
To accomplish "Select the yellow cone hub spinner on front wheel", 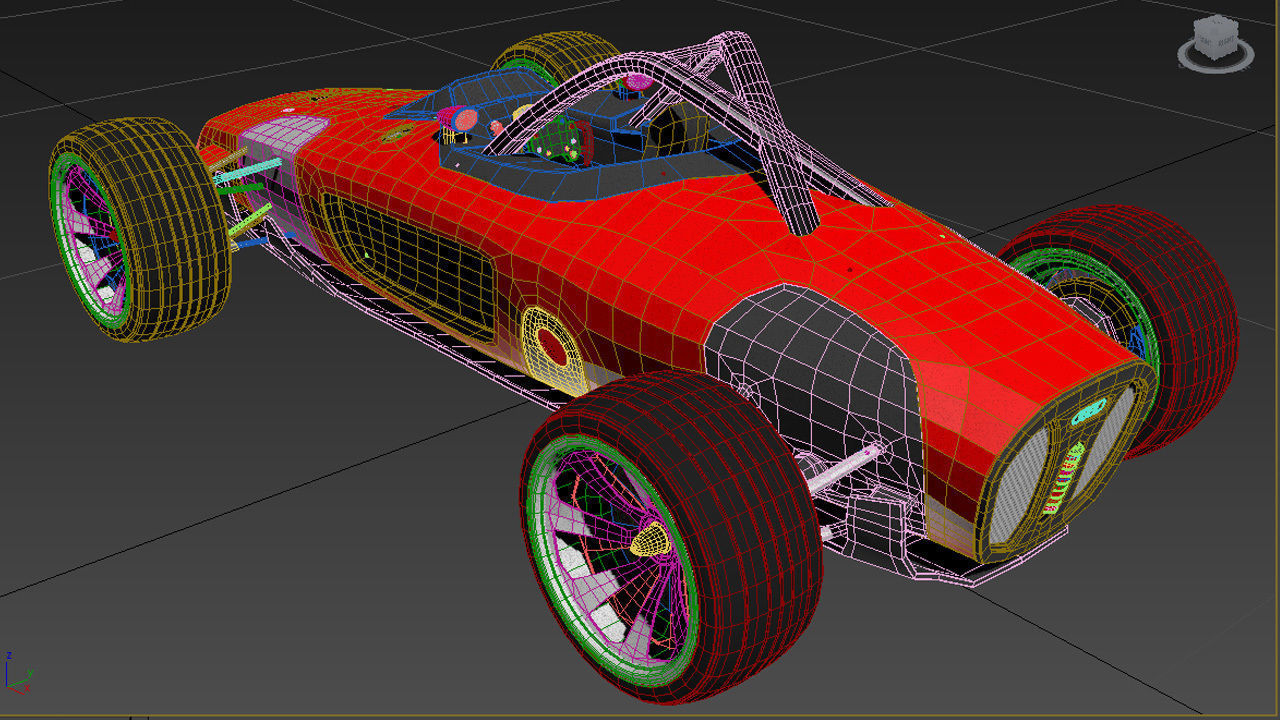I will [x=650, y=540].
